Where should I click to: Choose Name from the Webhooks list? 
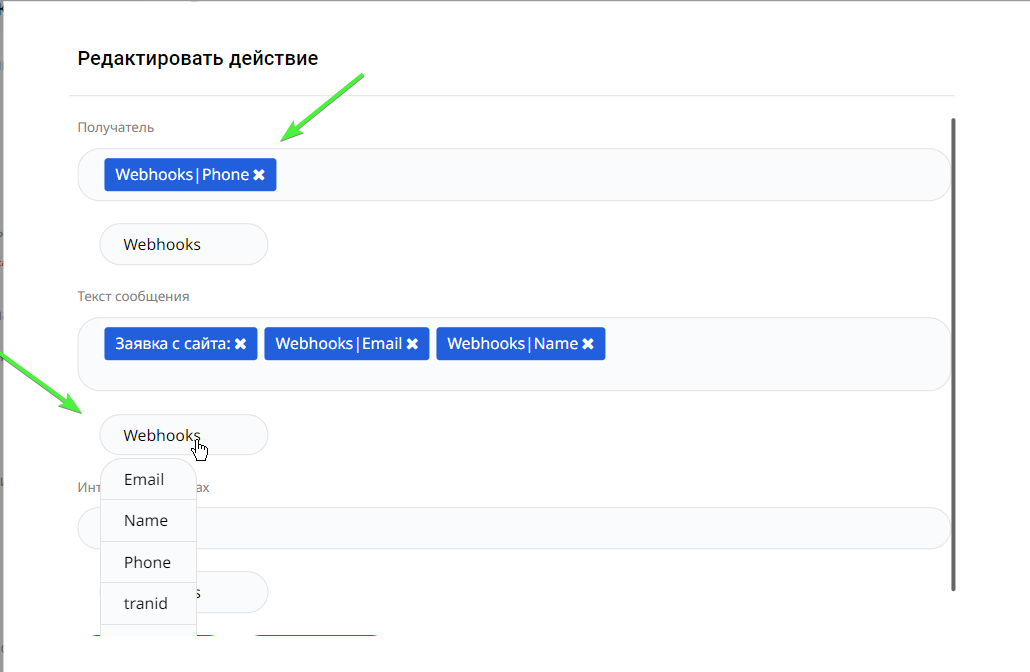pos(148,521)
